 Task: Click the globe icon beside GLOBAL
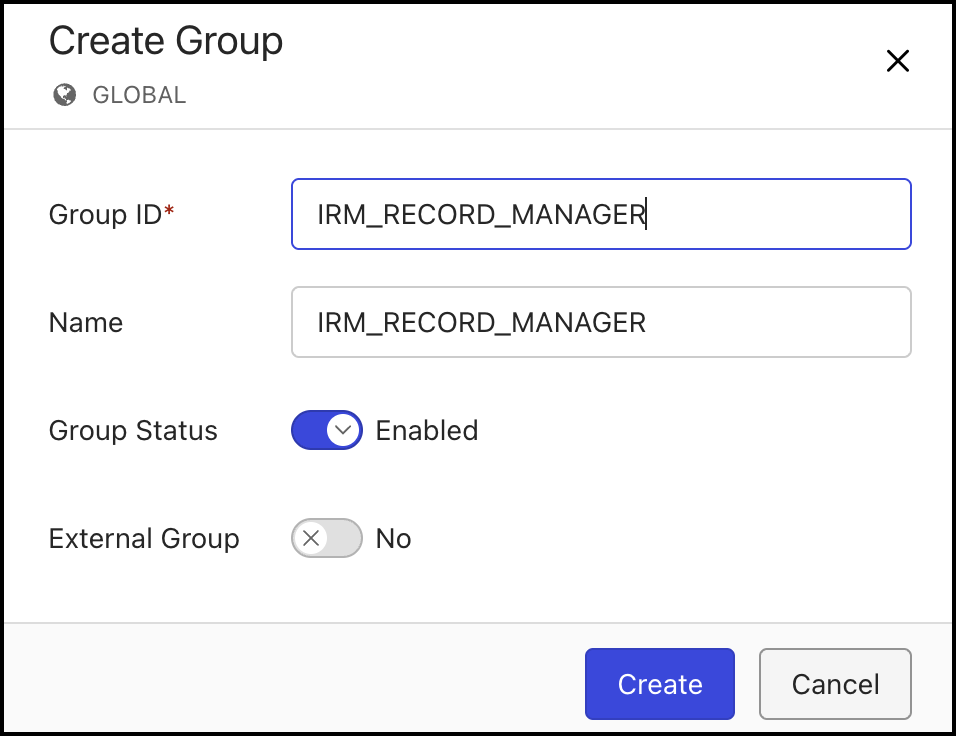point(64,95)
